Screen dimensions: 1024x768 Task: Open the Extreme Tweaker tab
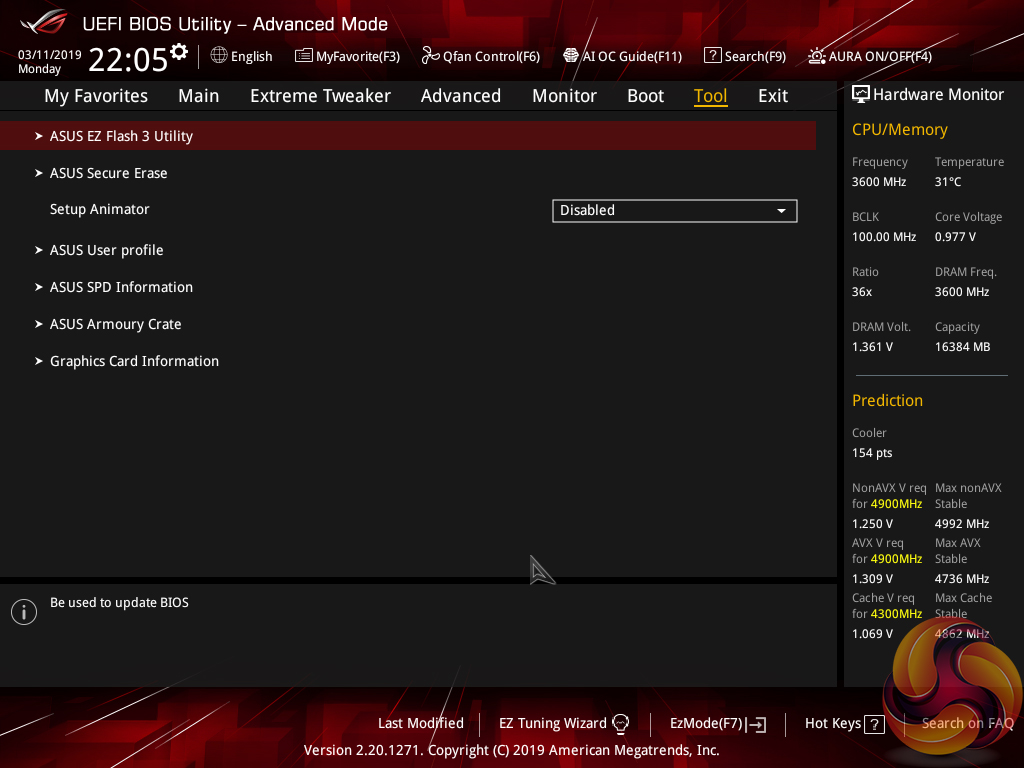click(x=320, y=95)
